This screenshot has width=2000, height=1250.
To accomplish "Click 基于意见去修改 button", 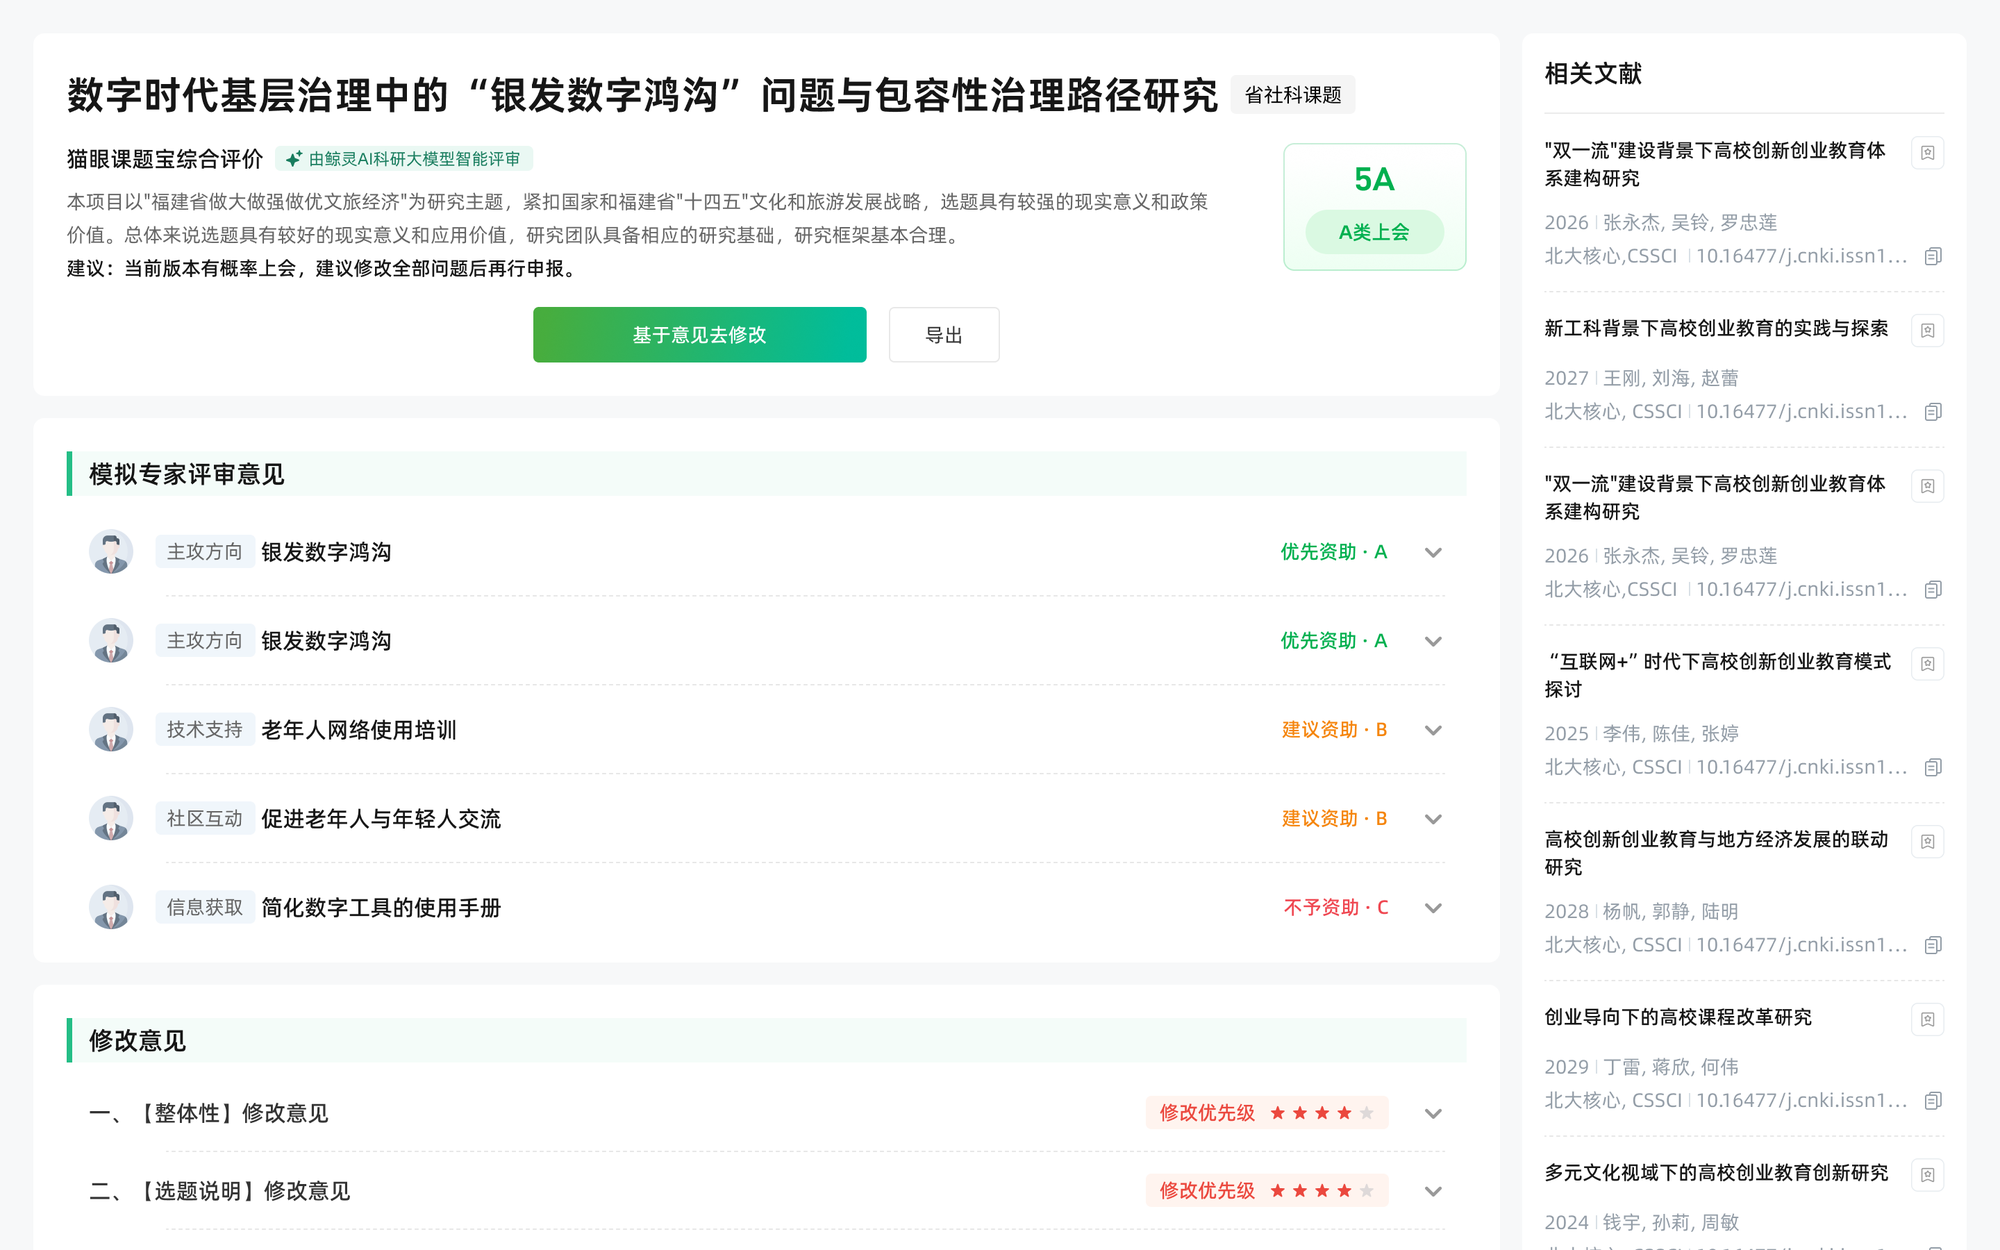I will (699, 335).
